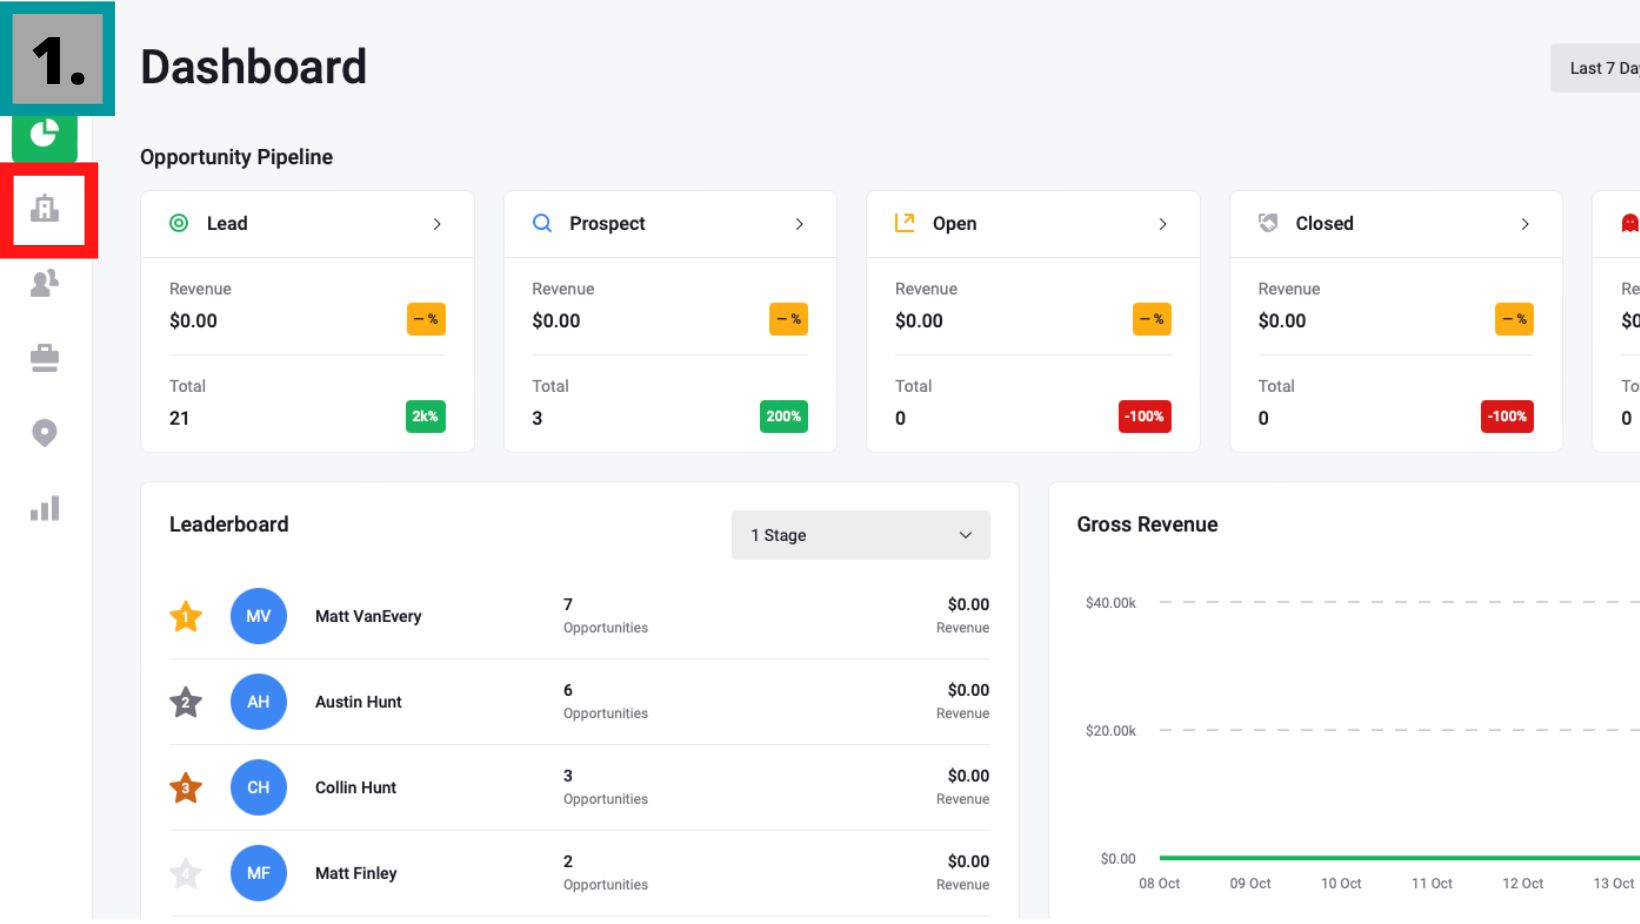
Task: Expand the Prospect stage chevron
Action: [x=800, y=224]
